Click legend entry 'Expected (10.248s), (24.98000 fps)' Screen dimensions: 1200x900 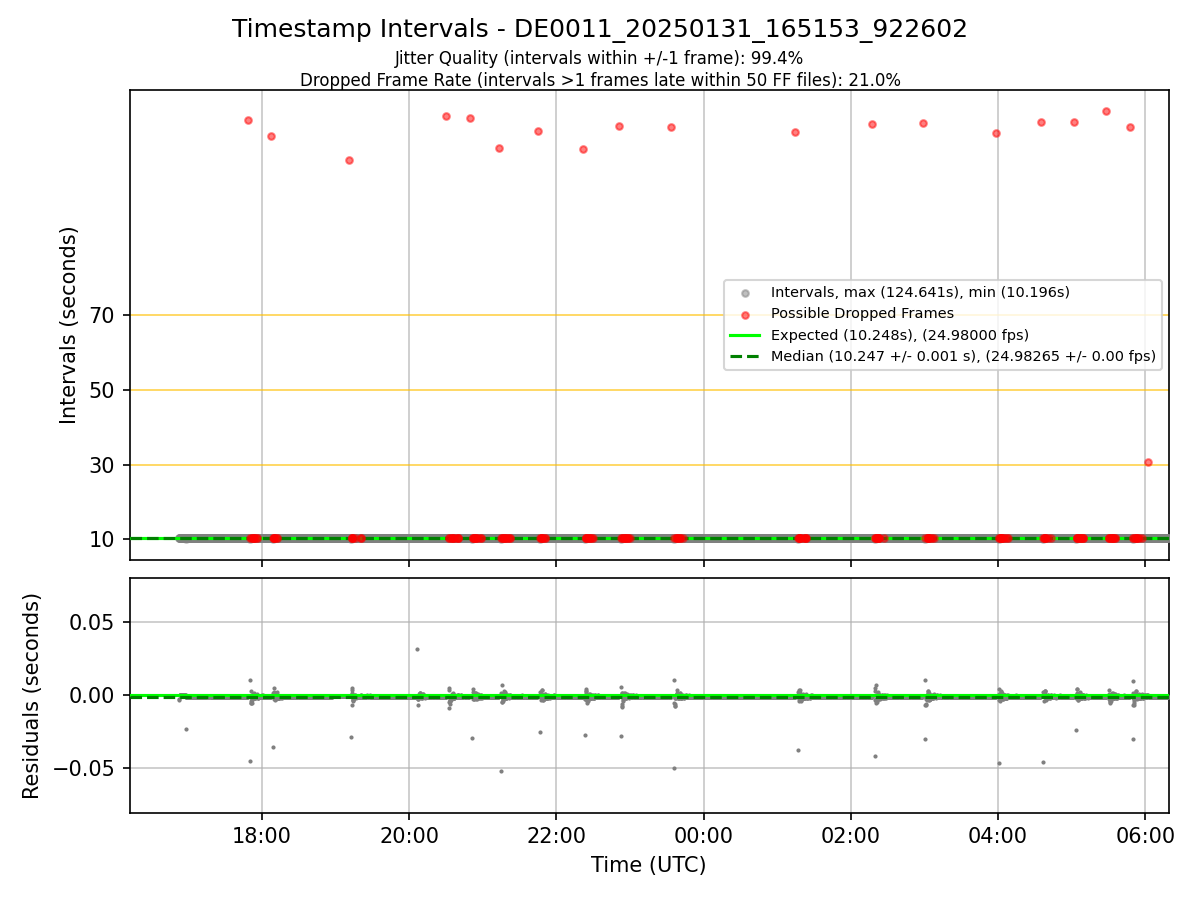click(899, 335)
